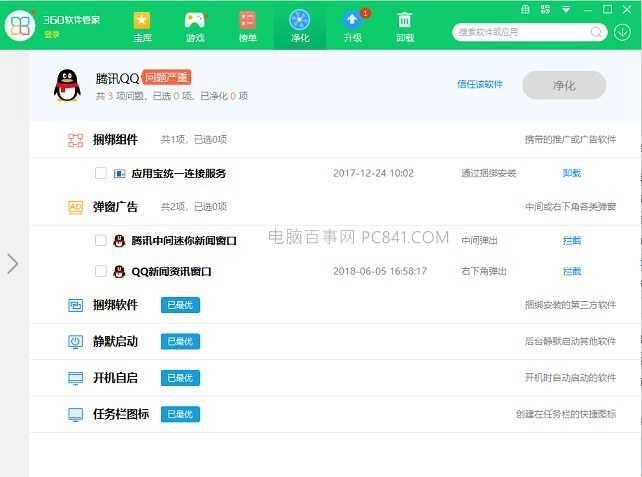Screen dimensions: 642x477
Task: Check the 应用宝统一连接服务 checkbox
Action: click(100, 173)
